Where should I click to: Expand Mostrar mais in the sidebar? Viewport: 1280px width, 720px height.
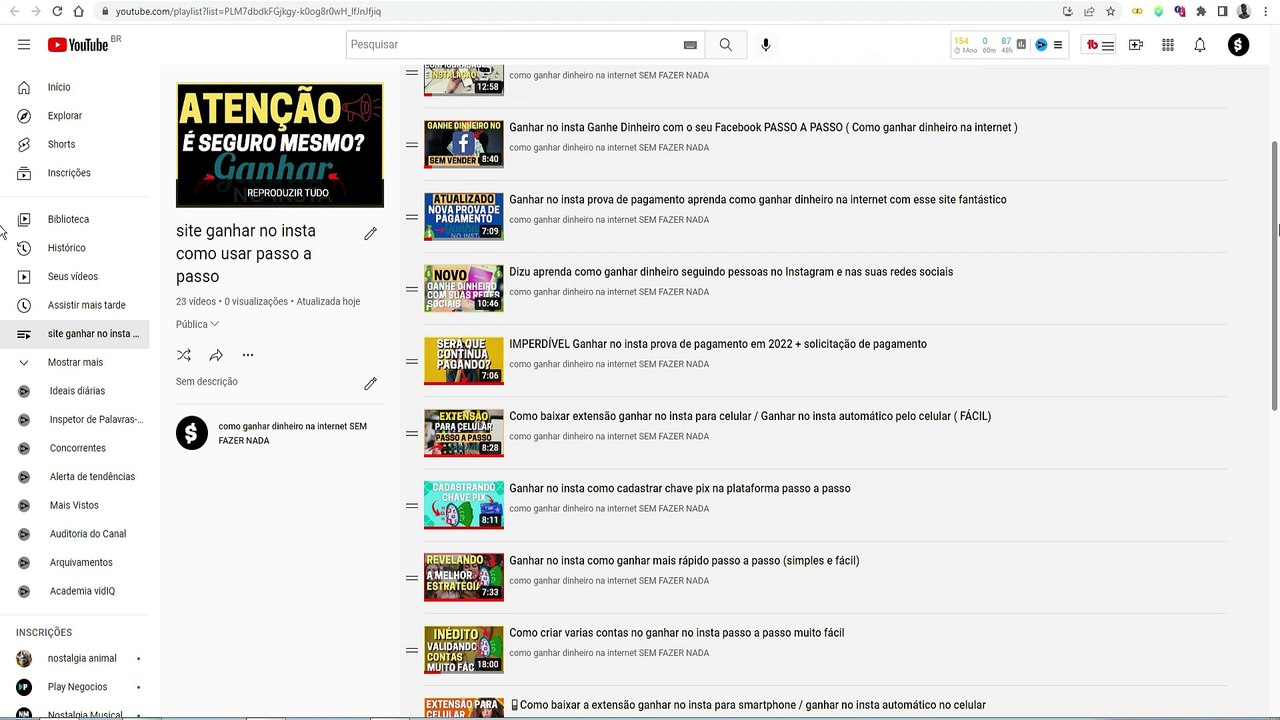point(75,362)
